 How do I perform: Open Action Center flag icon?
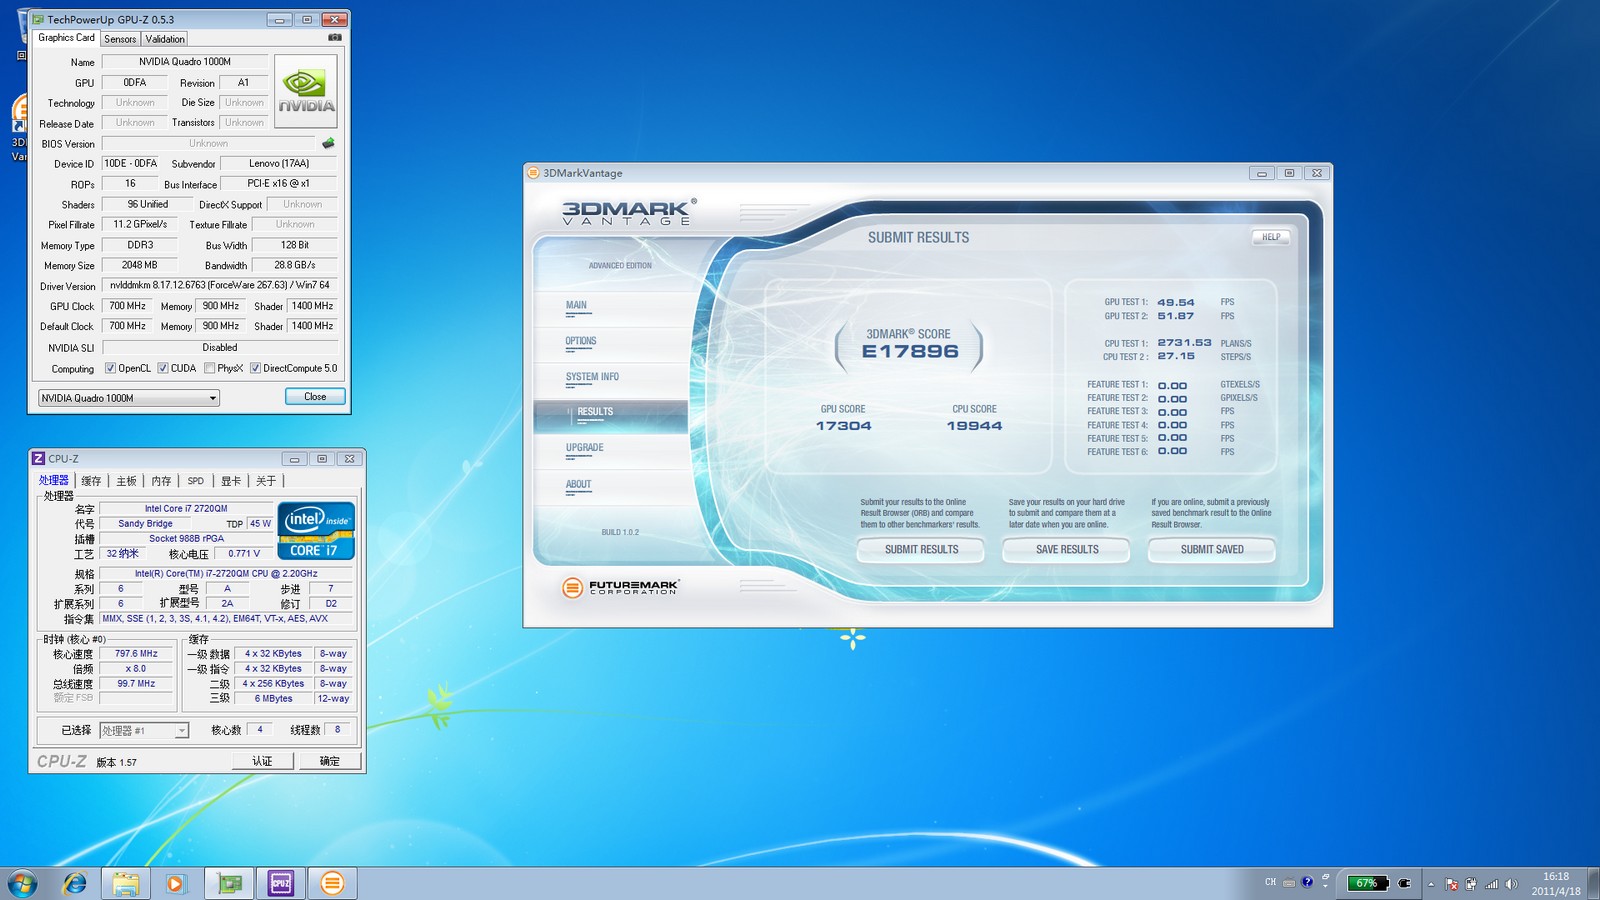(1451, 884)
